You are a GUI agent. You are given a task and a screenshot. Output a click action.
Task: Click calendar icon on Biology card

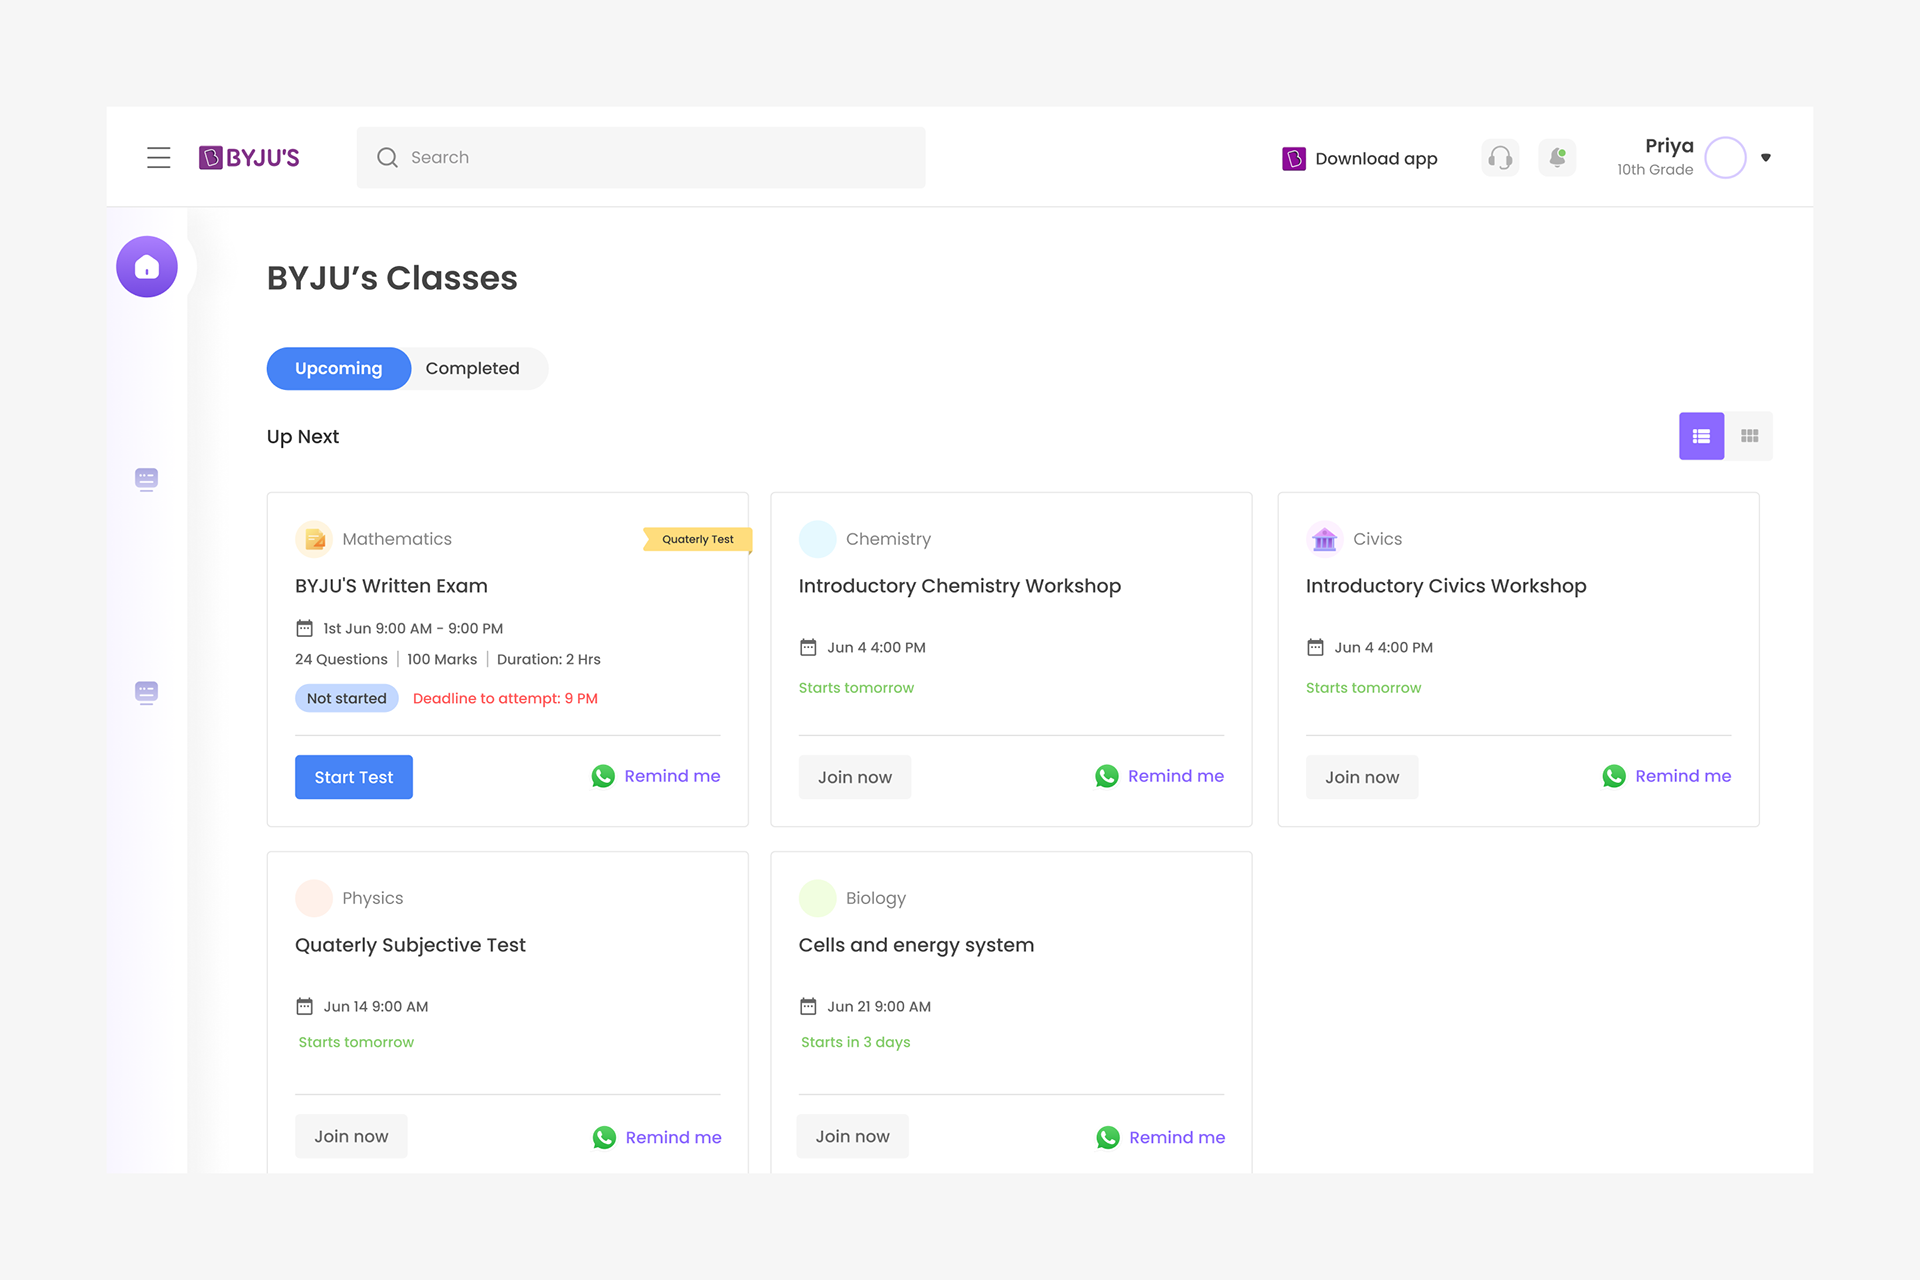point(808,1006)
